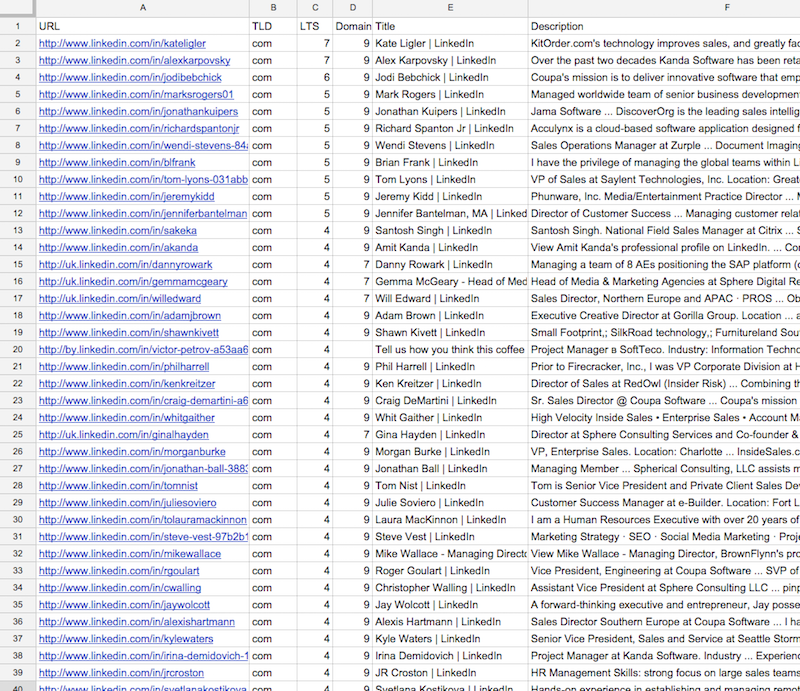
Task: Select row 39 header number
Action: [18, 673]
